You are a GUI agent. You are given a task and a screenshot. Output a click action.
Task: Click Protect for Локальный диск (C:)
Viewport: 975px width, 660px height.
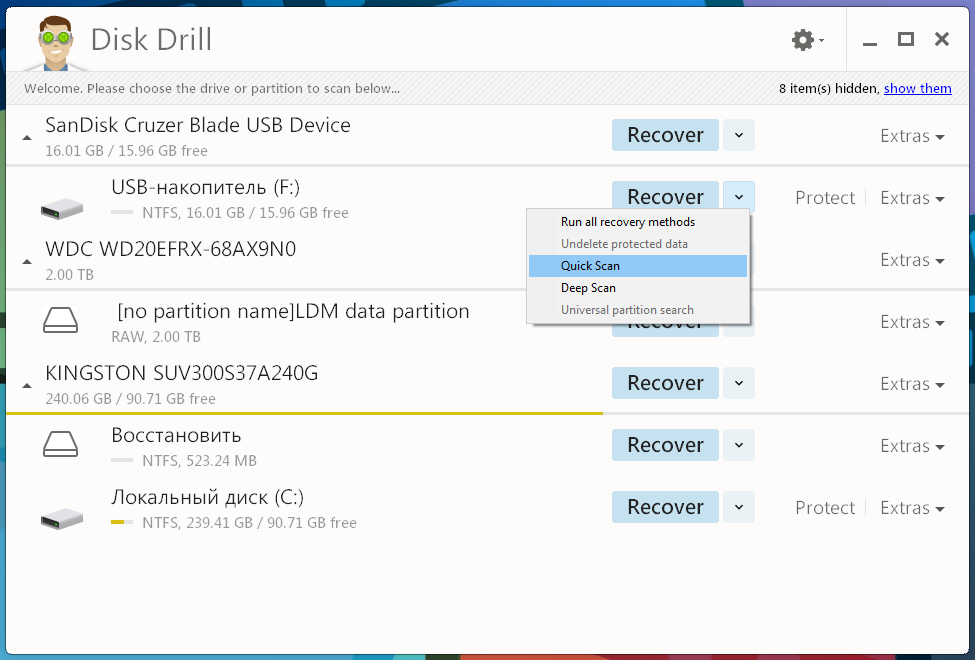(825, 508)
